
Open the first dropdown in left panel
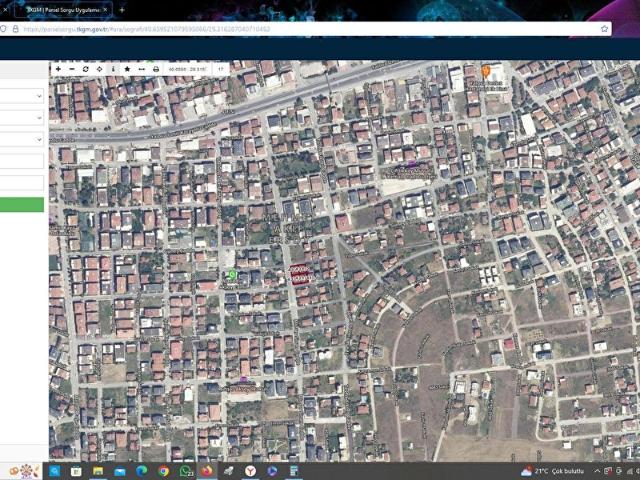coord(22,96)
